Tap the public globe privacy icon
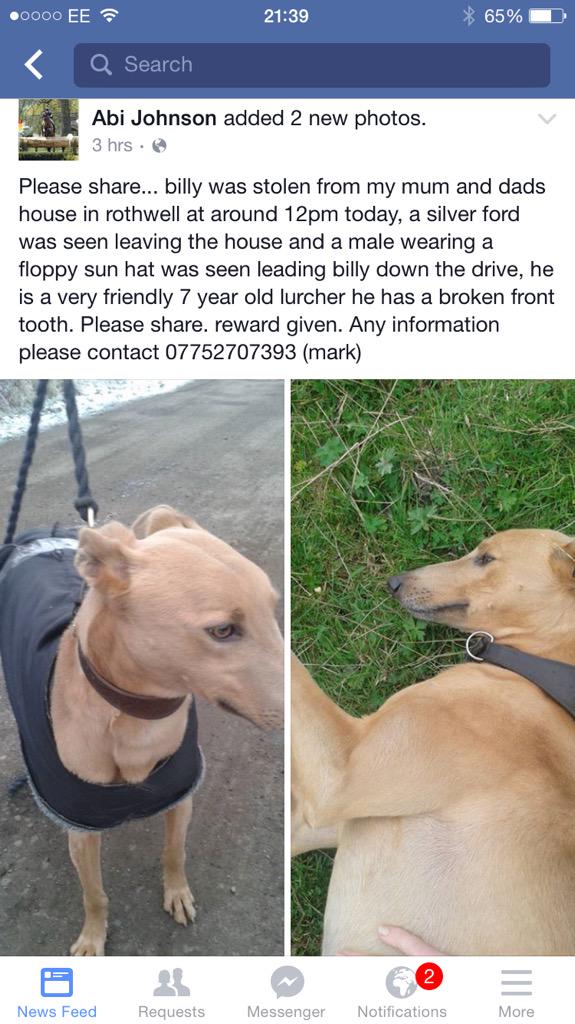This screenshot has width=575, height=1024. point(159,146)
